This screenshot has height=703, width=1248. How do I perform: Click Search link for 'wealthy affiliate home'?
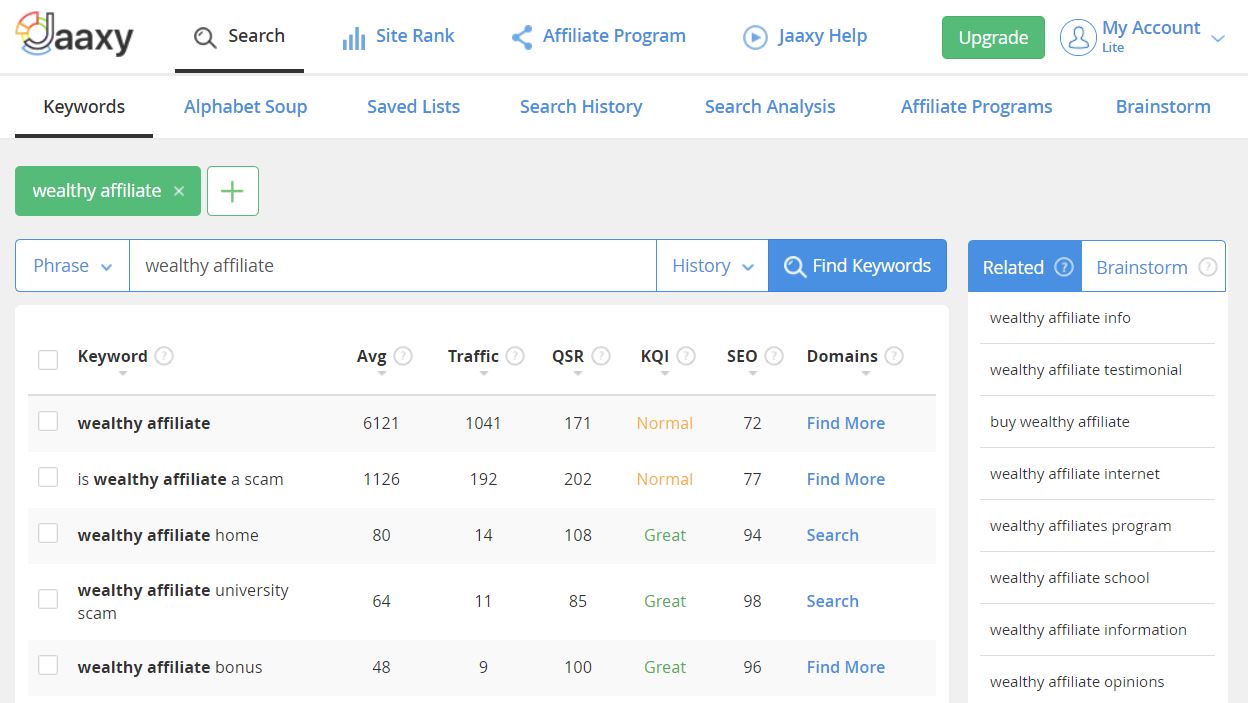tap(833, 535)
